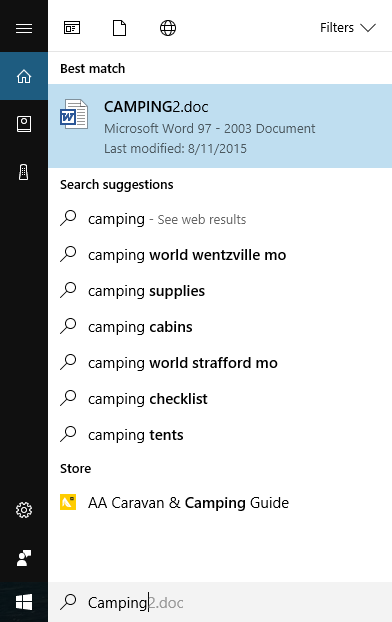Image resolution: width=392 pixels, height=622 pixels.
Task: Select magnifier icon beside 'camping tents'
Action: [x=68, y=434]
